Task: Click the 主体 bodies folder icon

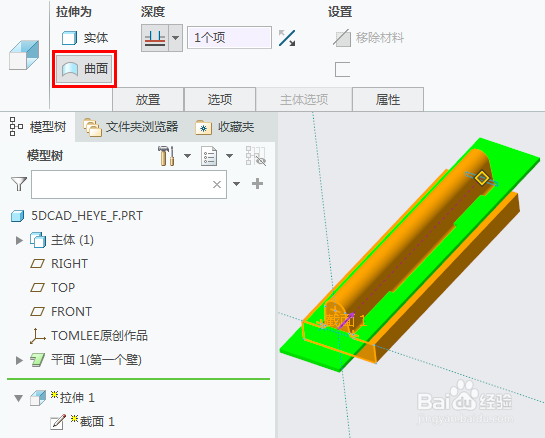Action: tap(38, 240)
